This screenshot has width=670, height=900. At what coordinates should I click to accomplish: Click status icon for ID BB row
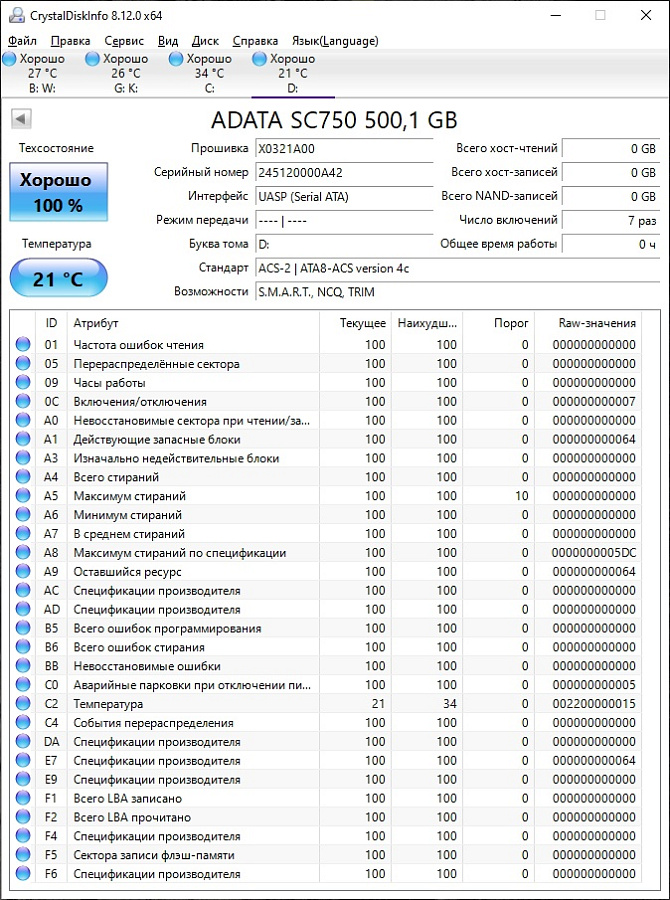(23, 666)
